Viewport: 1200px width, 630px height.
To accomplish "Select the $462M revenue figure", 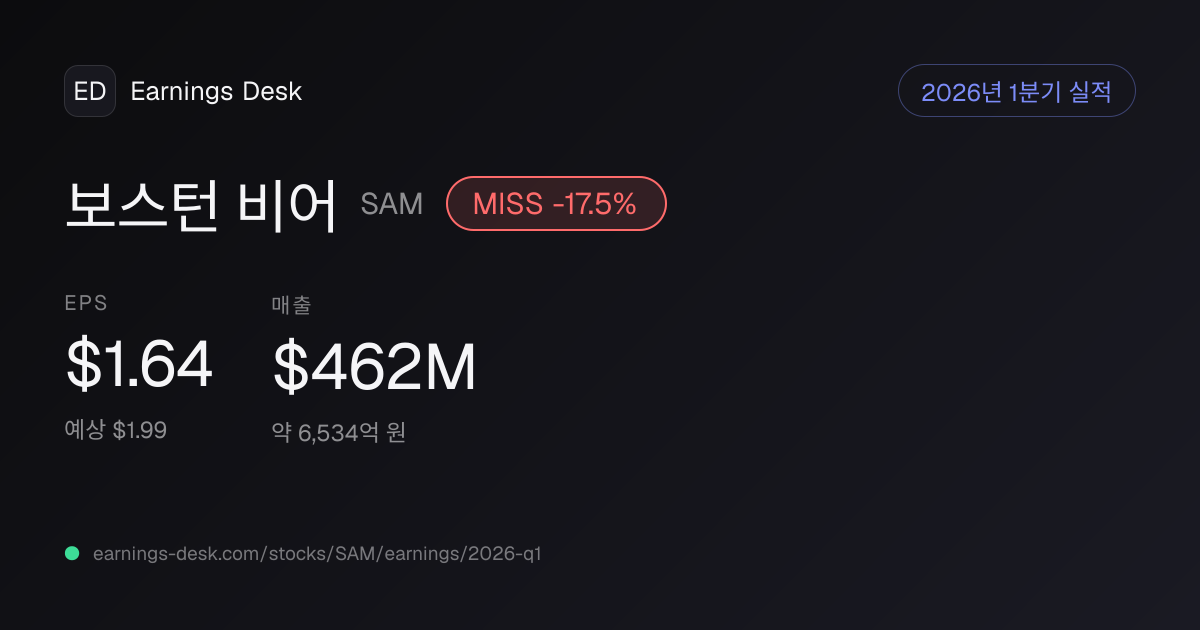I will click(374, 367).
